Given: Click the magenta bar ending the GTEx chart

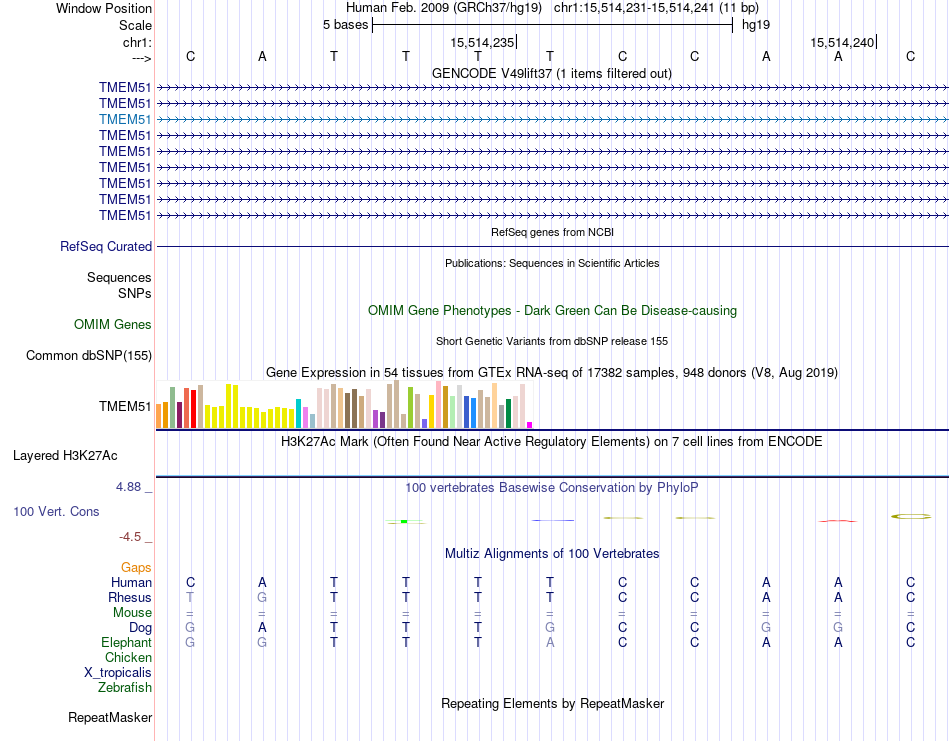Looking at the screenshot, I should (x=530, y=425).
